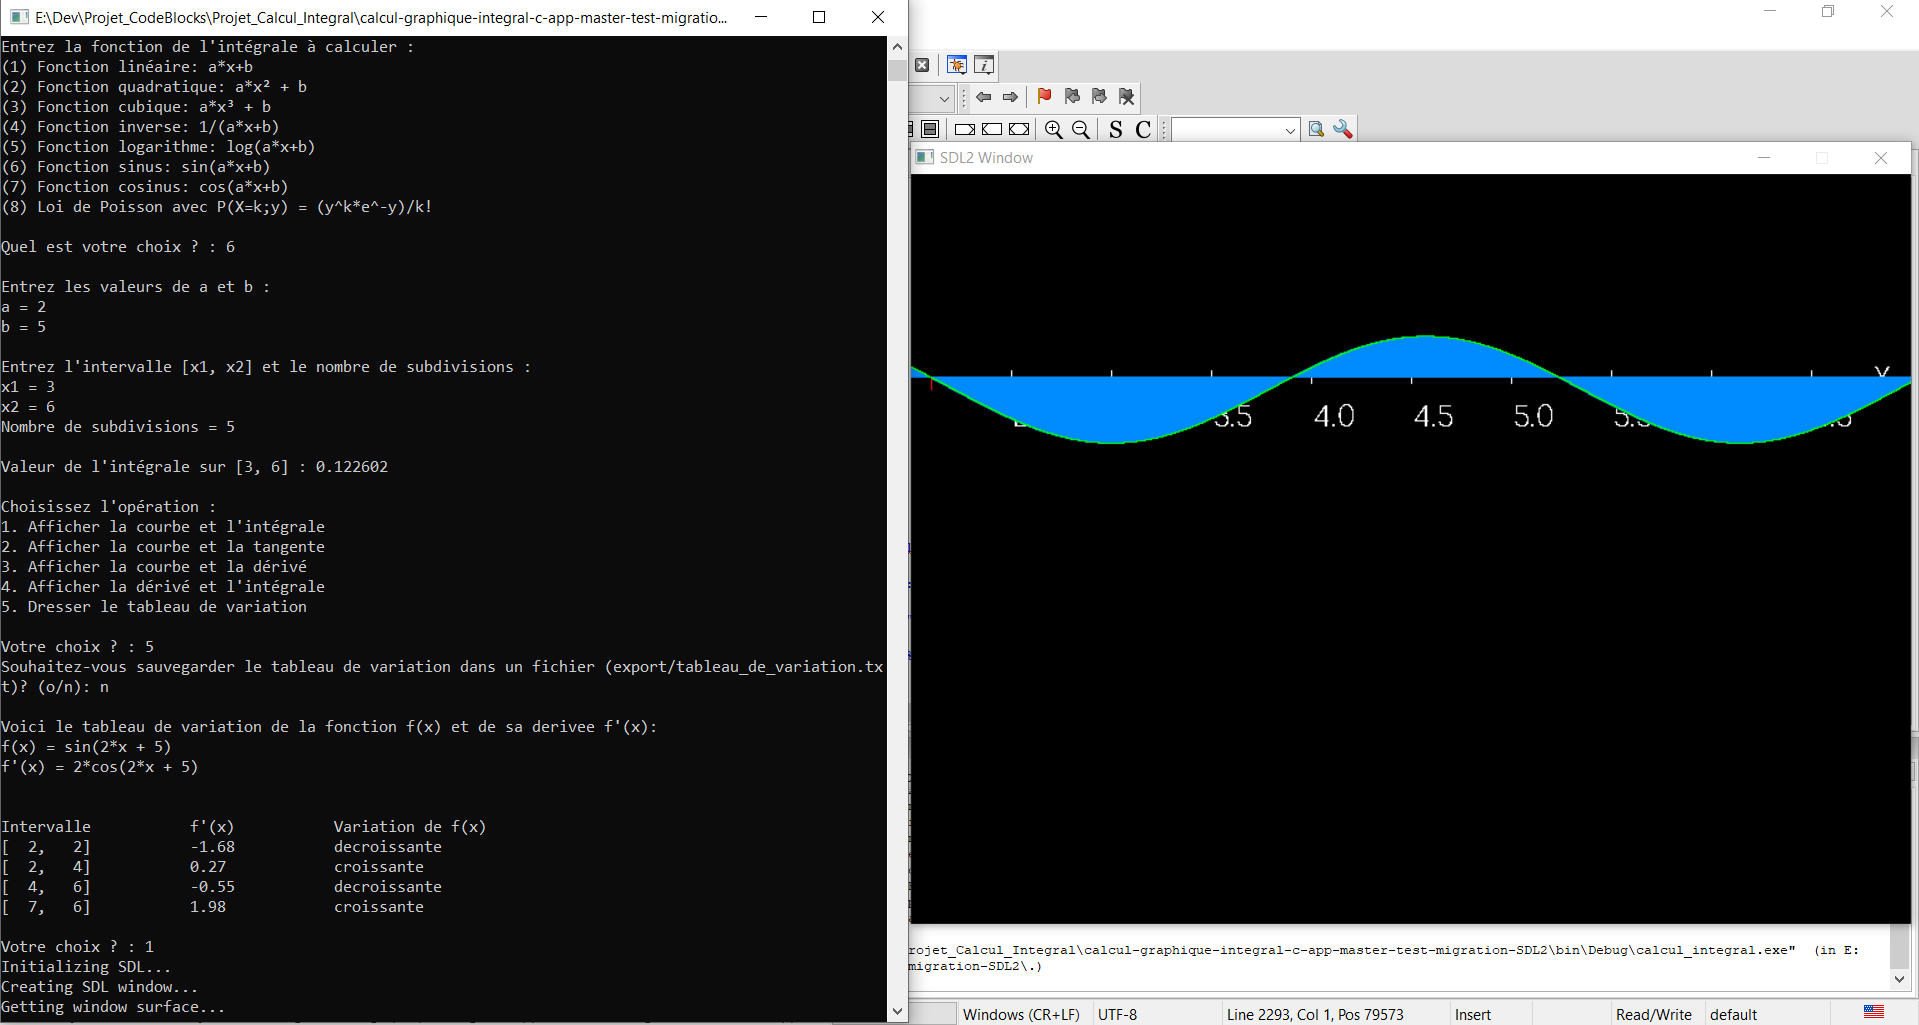Image resolution: width=1919 pixels, height=1025 pixels.
Task: Run search with the magnifier-on-page icon
Action: coord(1316,129)
